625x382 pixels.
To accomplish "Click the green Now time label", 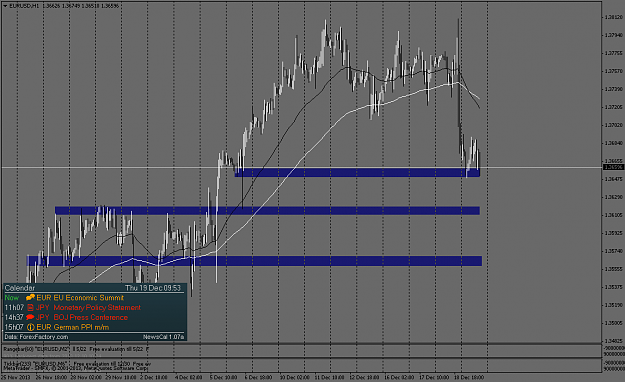I will 12,298.
